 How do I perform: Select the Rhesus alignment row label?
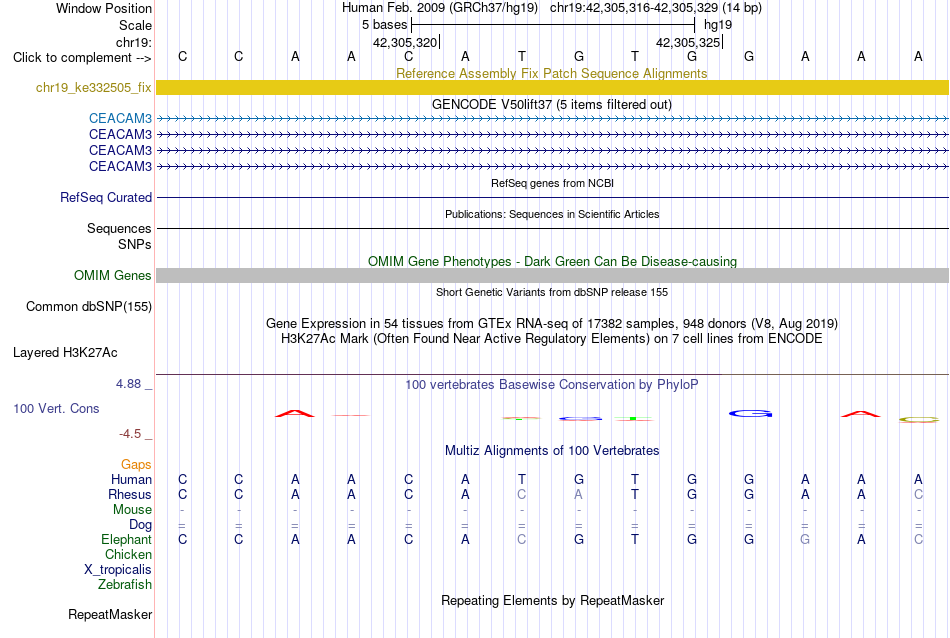tap(130, 494)
